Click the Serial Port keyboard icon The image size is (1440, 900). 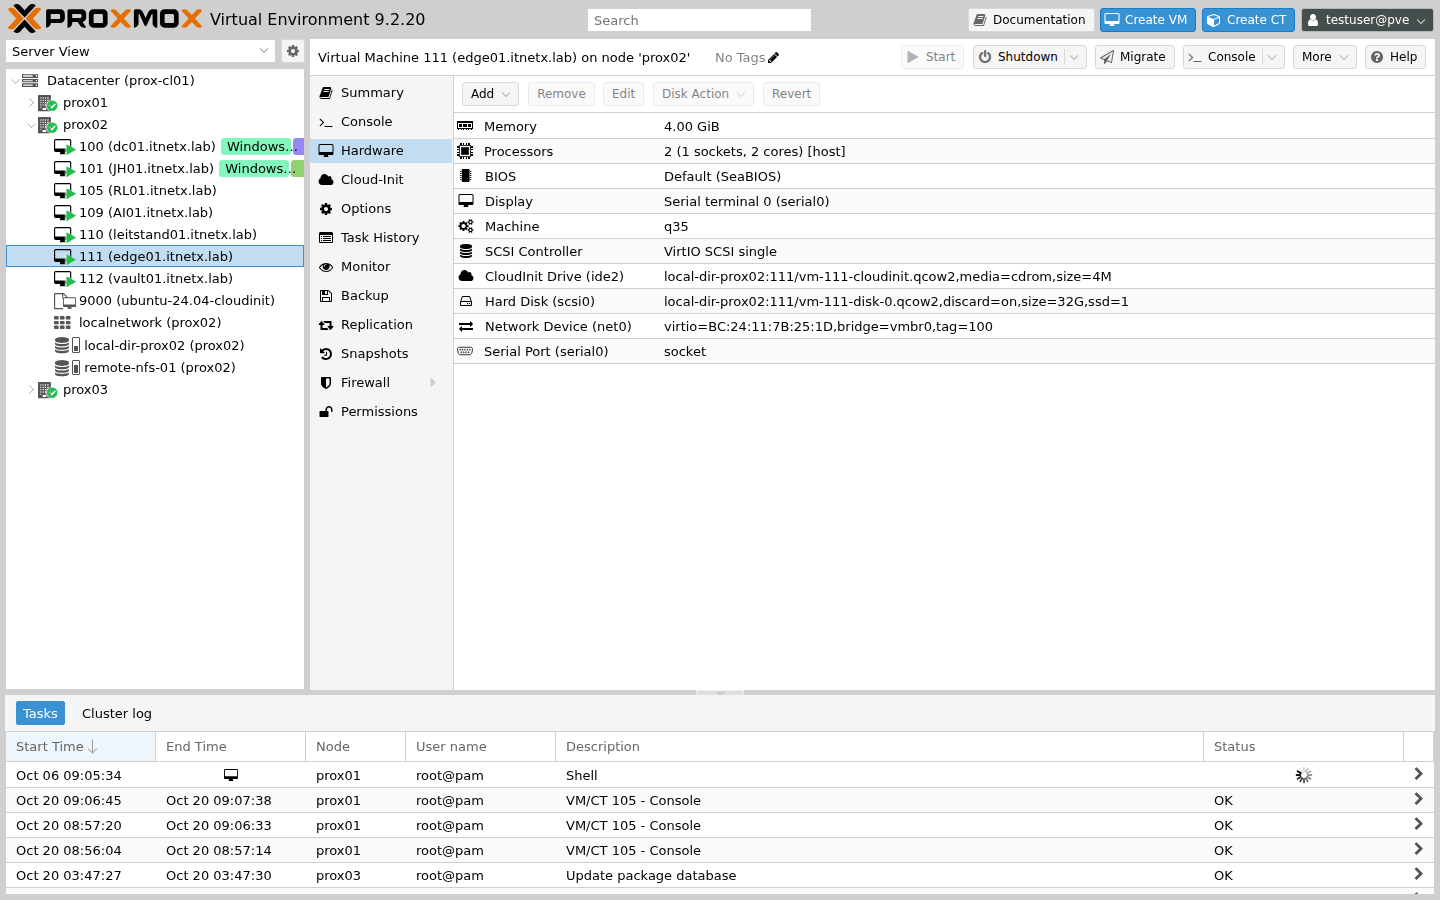click(465, 351)
